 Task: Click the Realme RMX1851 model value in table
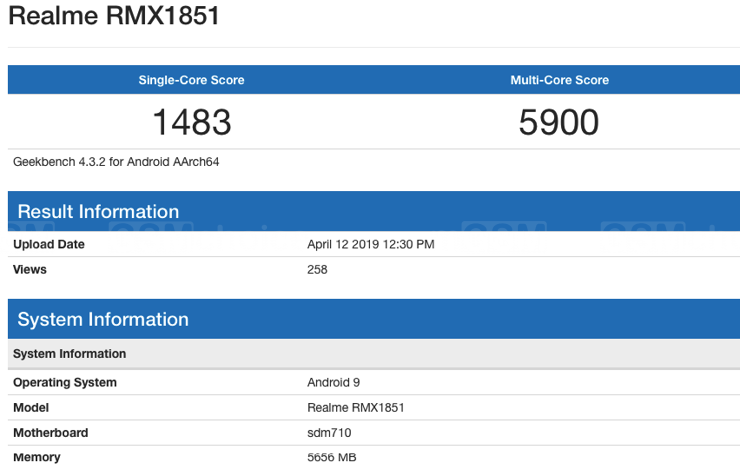click(356, 408)
